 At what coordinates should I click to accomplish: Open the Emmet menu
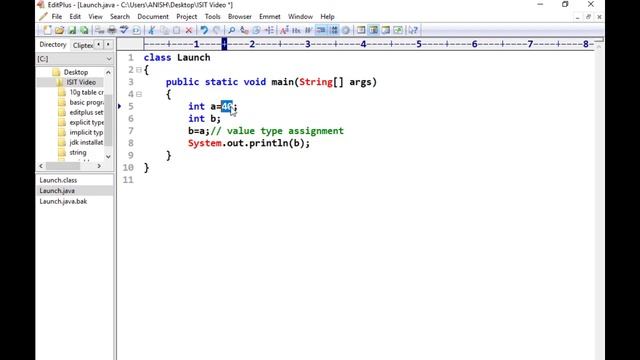click(x=270, y=17)
